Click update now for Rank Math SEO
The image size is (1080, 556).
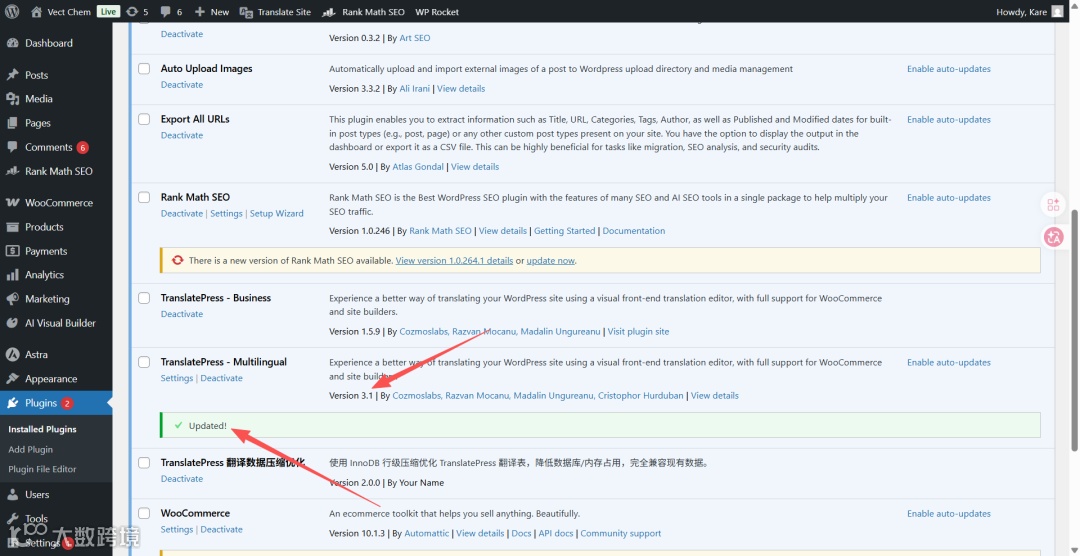(x=550, y=260)
